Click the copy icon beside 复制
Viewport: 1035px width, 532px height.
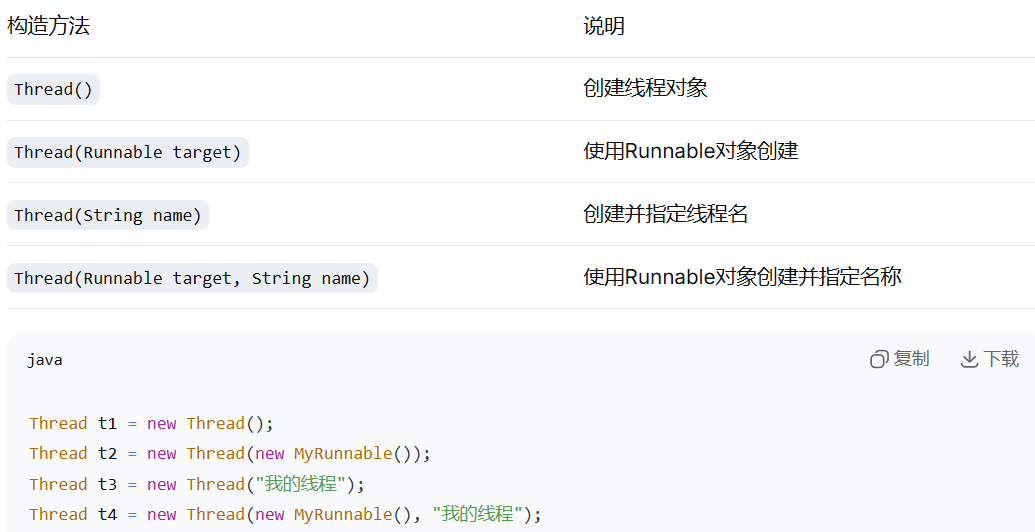coord(879,359)
